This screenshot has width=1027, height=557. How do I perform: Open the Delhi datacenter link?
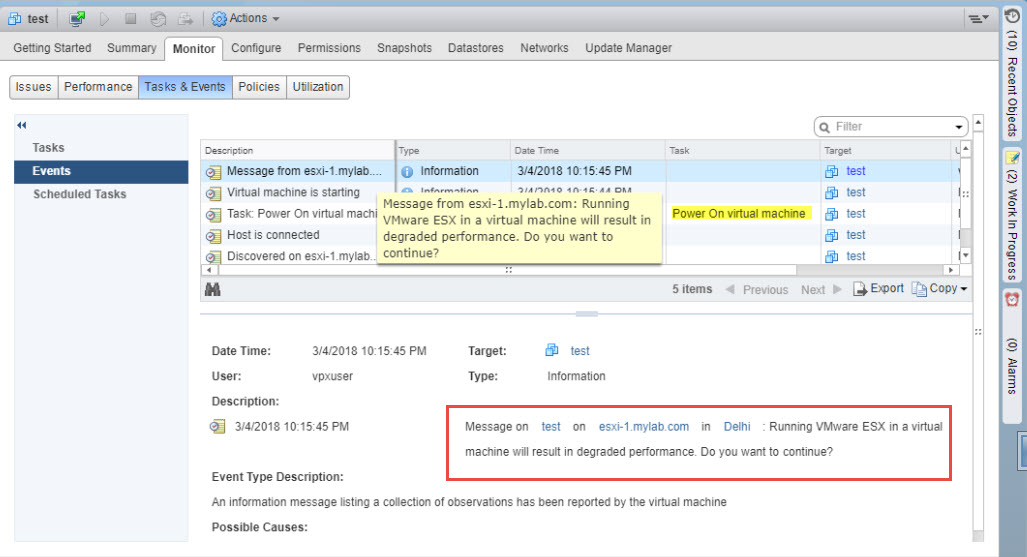[737, 427]
